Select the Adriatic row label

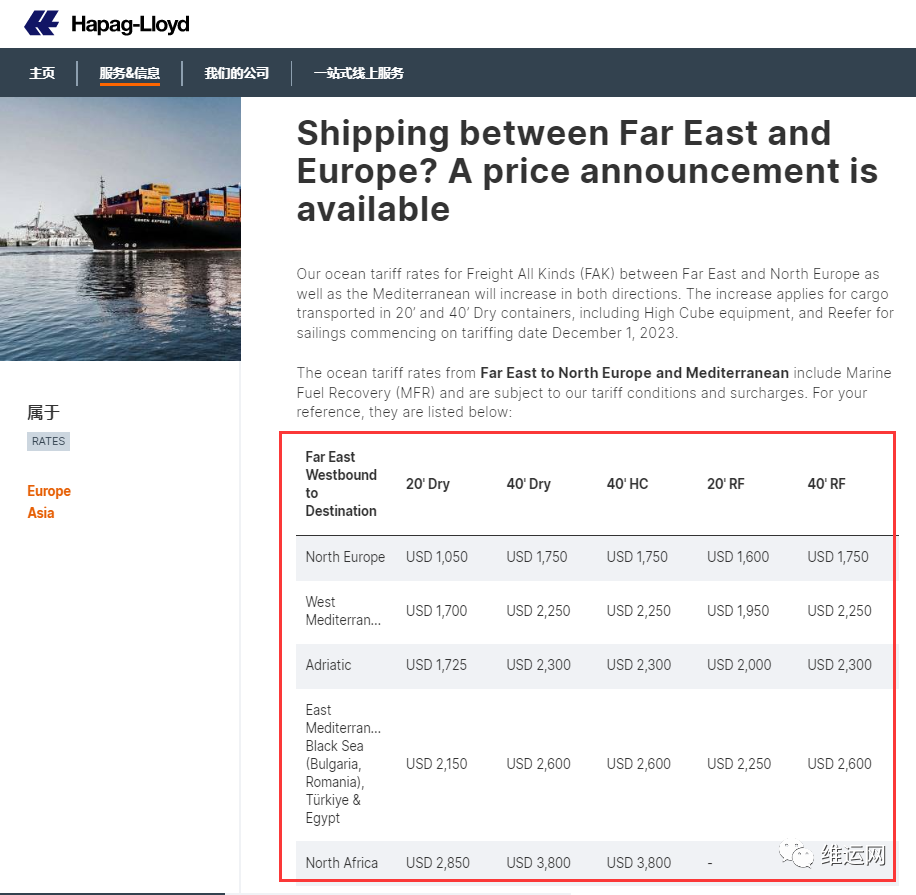328,665
